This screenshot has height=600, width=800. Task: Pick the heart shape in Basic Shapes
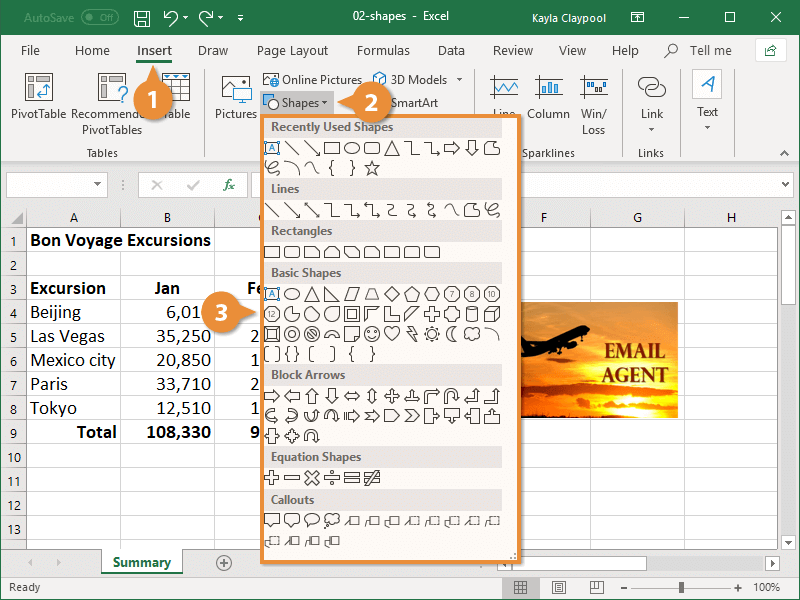click(x=392, y=334)
